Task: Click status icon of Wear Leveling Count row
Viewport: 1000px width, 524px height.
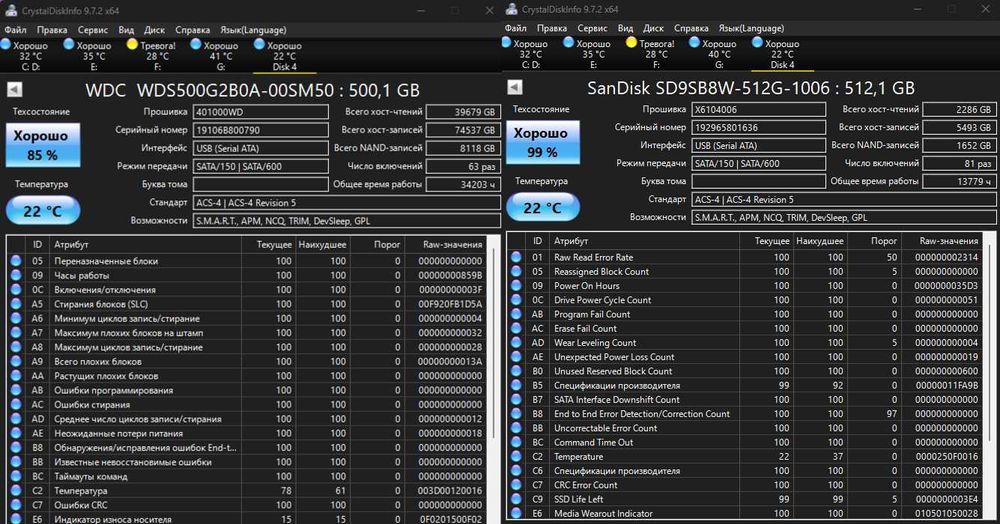Action: coord(516,342)
